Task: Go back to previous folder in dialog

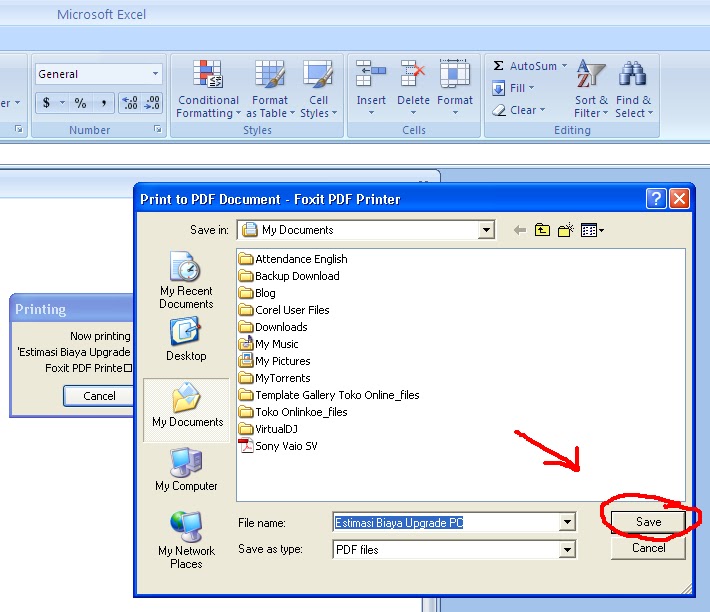Action: click(520, 230)
